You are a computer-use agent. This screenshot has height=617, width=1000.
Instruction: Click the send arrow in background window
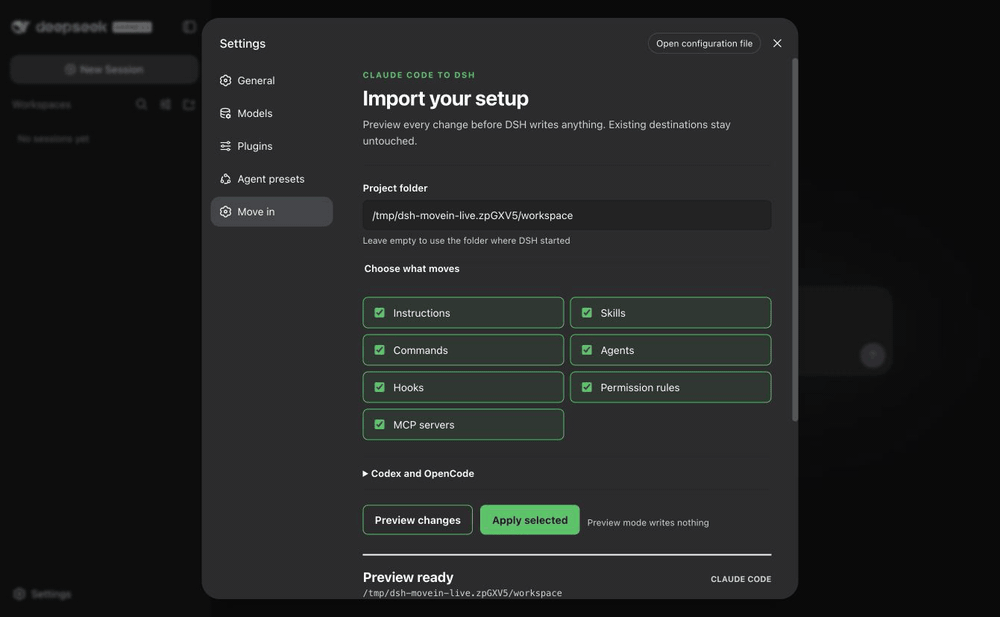pos(872,355)
